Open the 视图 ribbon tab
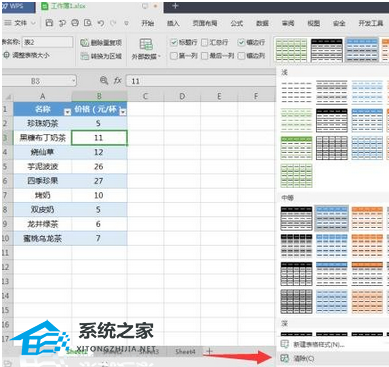389x367 pixels. pyautogui.click(x=314, y=23)
